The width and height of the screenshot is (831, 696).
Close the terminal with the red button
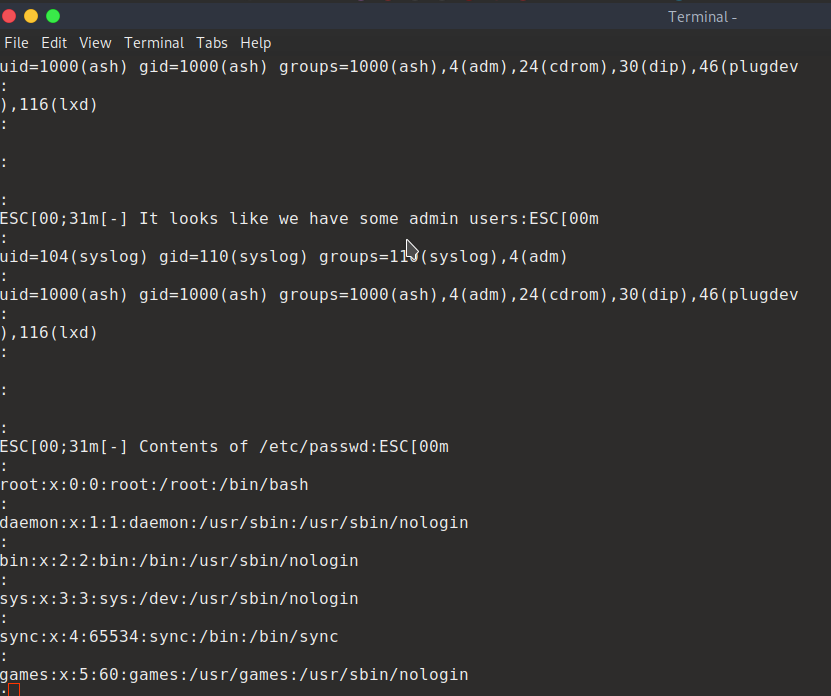[10, 16]
